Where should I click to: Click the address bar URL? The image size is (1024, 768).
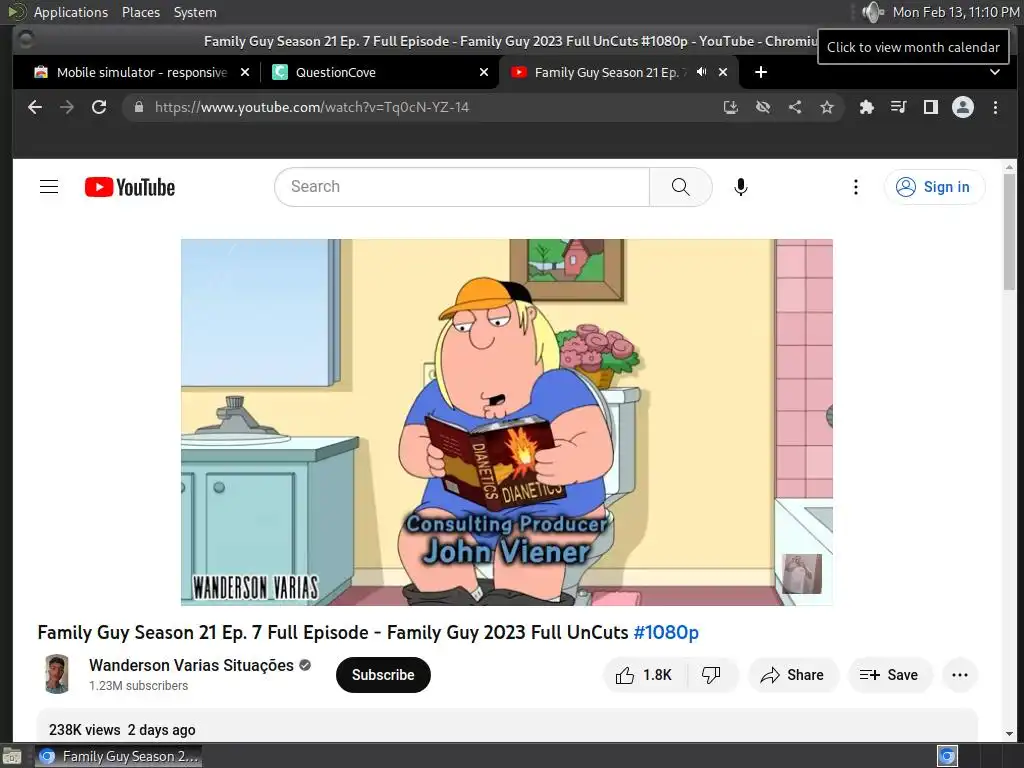point(312,107)
